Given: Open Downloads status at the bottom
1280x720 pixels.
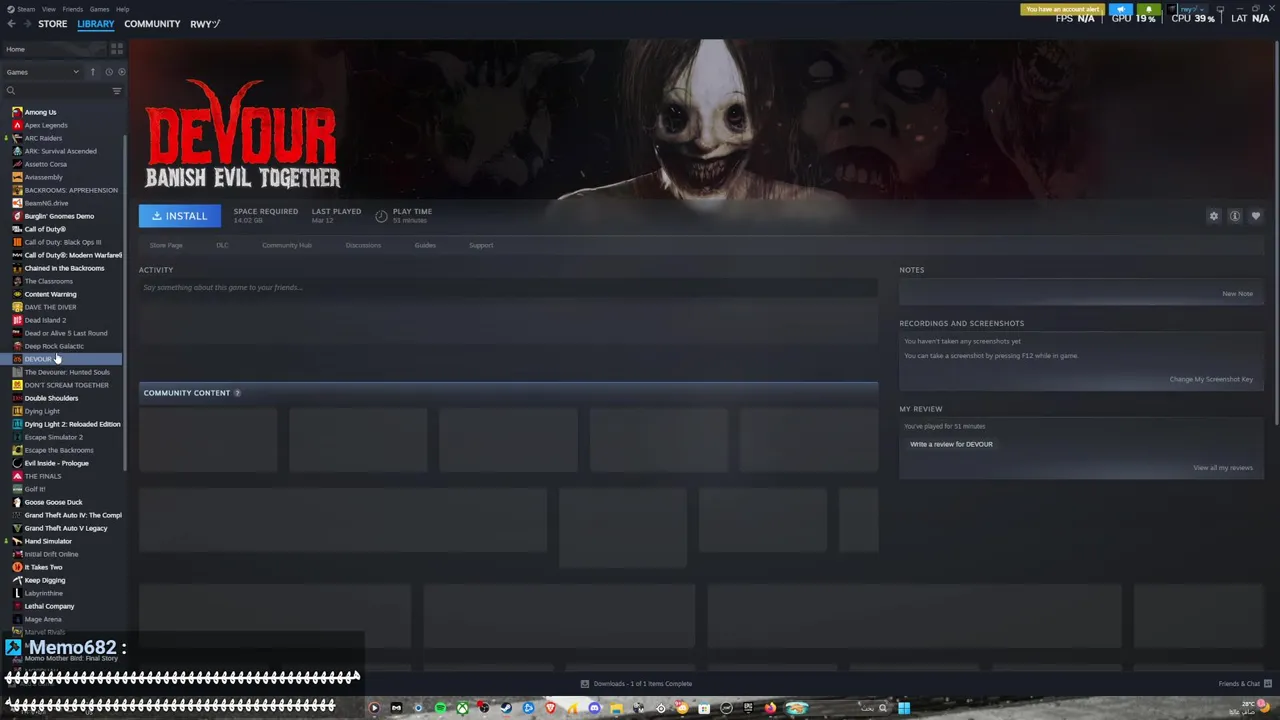Looking at the screenshot, I should pyautogui.click(x=637, y=684).
